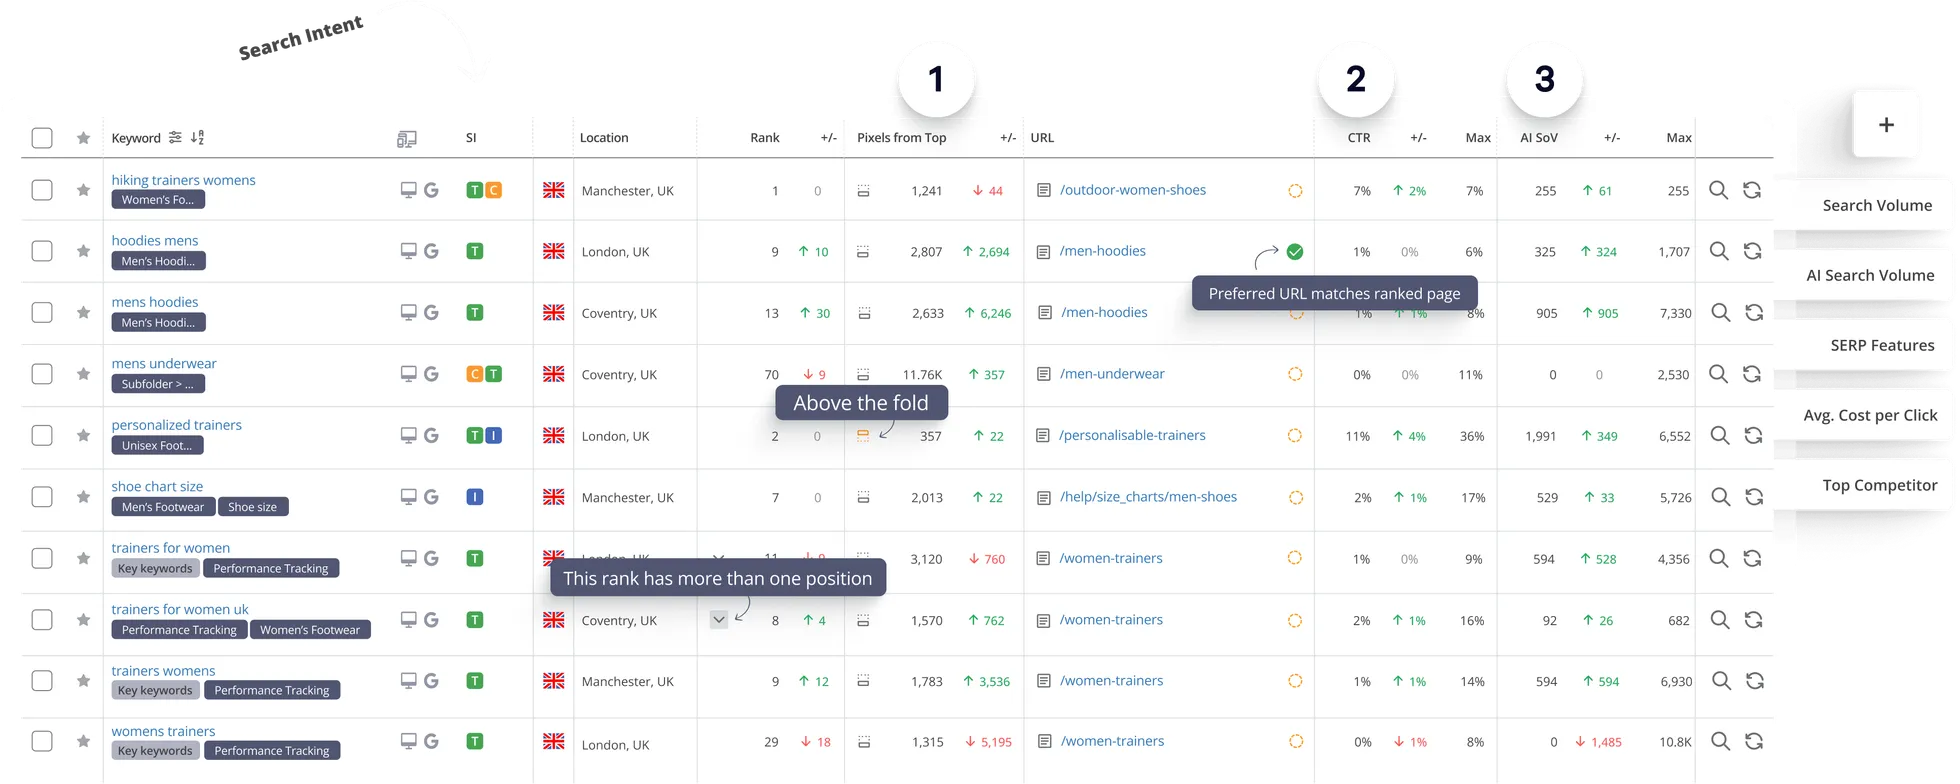Viewport: 1960px width, 784px height.
Task: Star the hiking trainers womens keyword
Action: coord(83,190)
